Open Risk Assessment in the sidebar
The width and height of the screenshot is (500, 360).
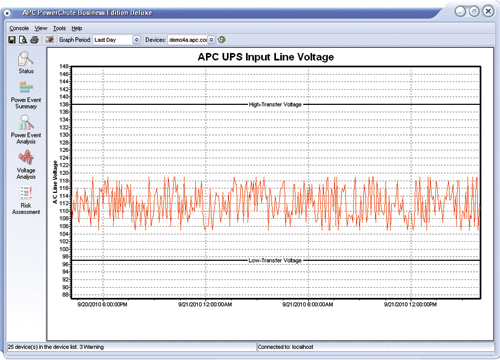pyautogui.click(x=26, y=200)
